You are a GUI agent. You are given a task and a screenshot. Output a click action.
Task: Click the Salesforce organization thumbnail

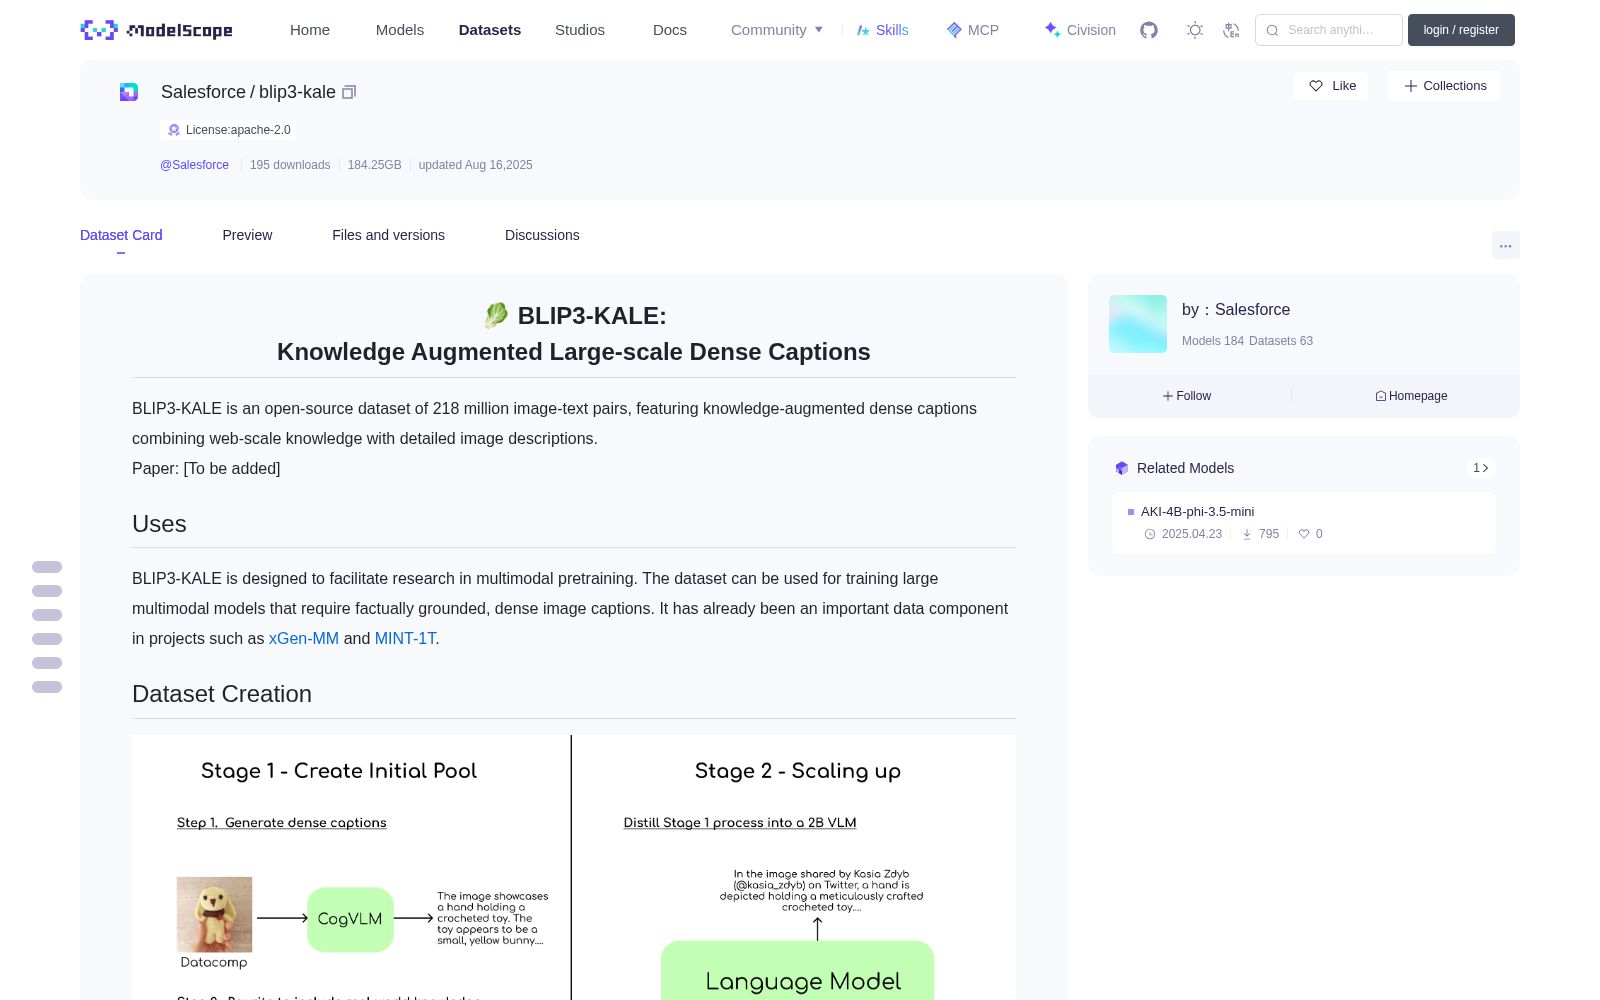click(x=1138, y=324)
